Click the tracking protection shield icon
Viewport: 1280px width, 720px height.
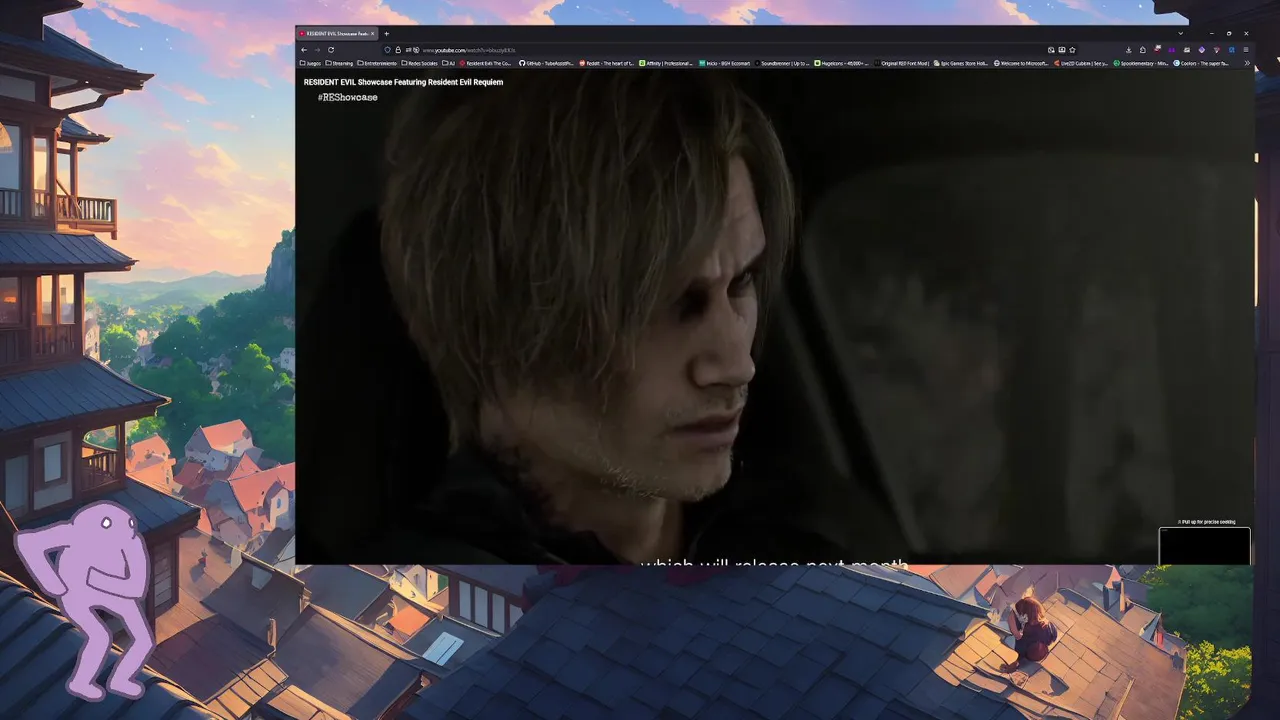pos(387,50)
